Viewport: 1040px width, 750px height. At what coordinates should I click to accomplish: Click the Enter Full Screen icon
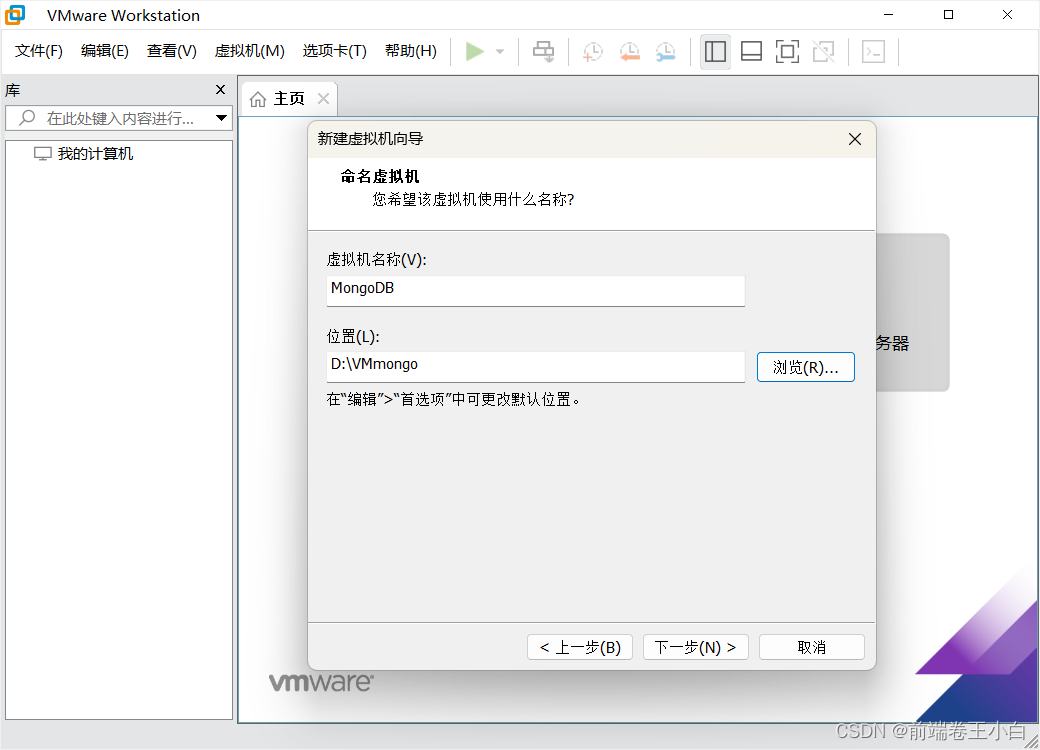[787, 51]
